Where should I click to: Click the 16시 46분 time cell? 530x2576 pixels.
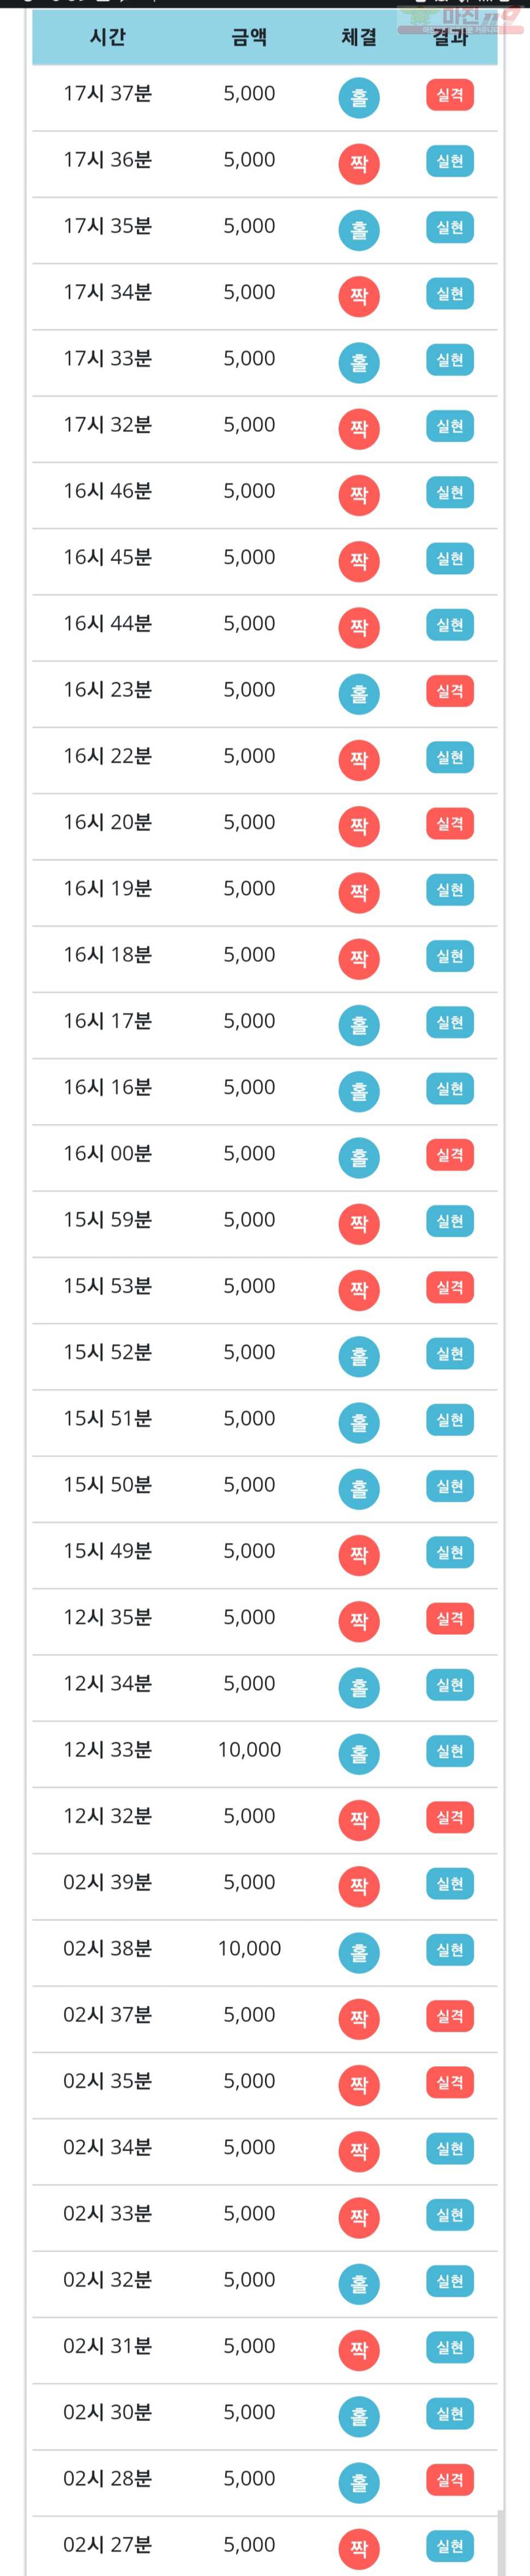tap(108, 491)
